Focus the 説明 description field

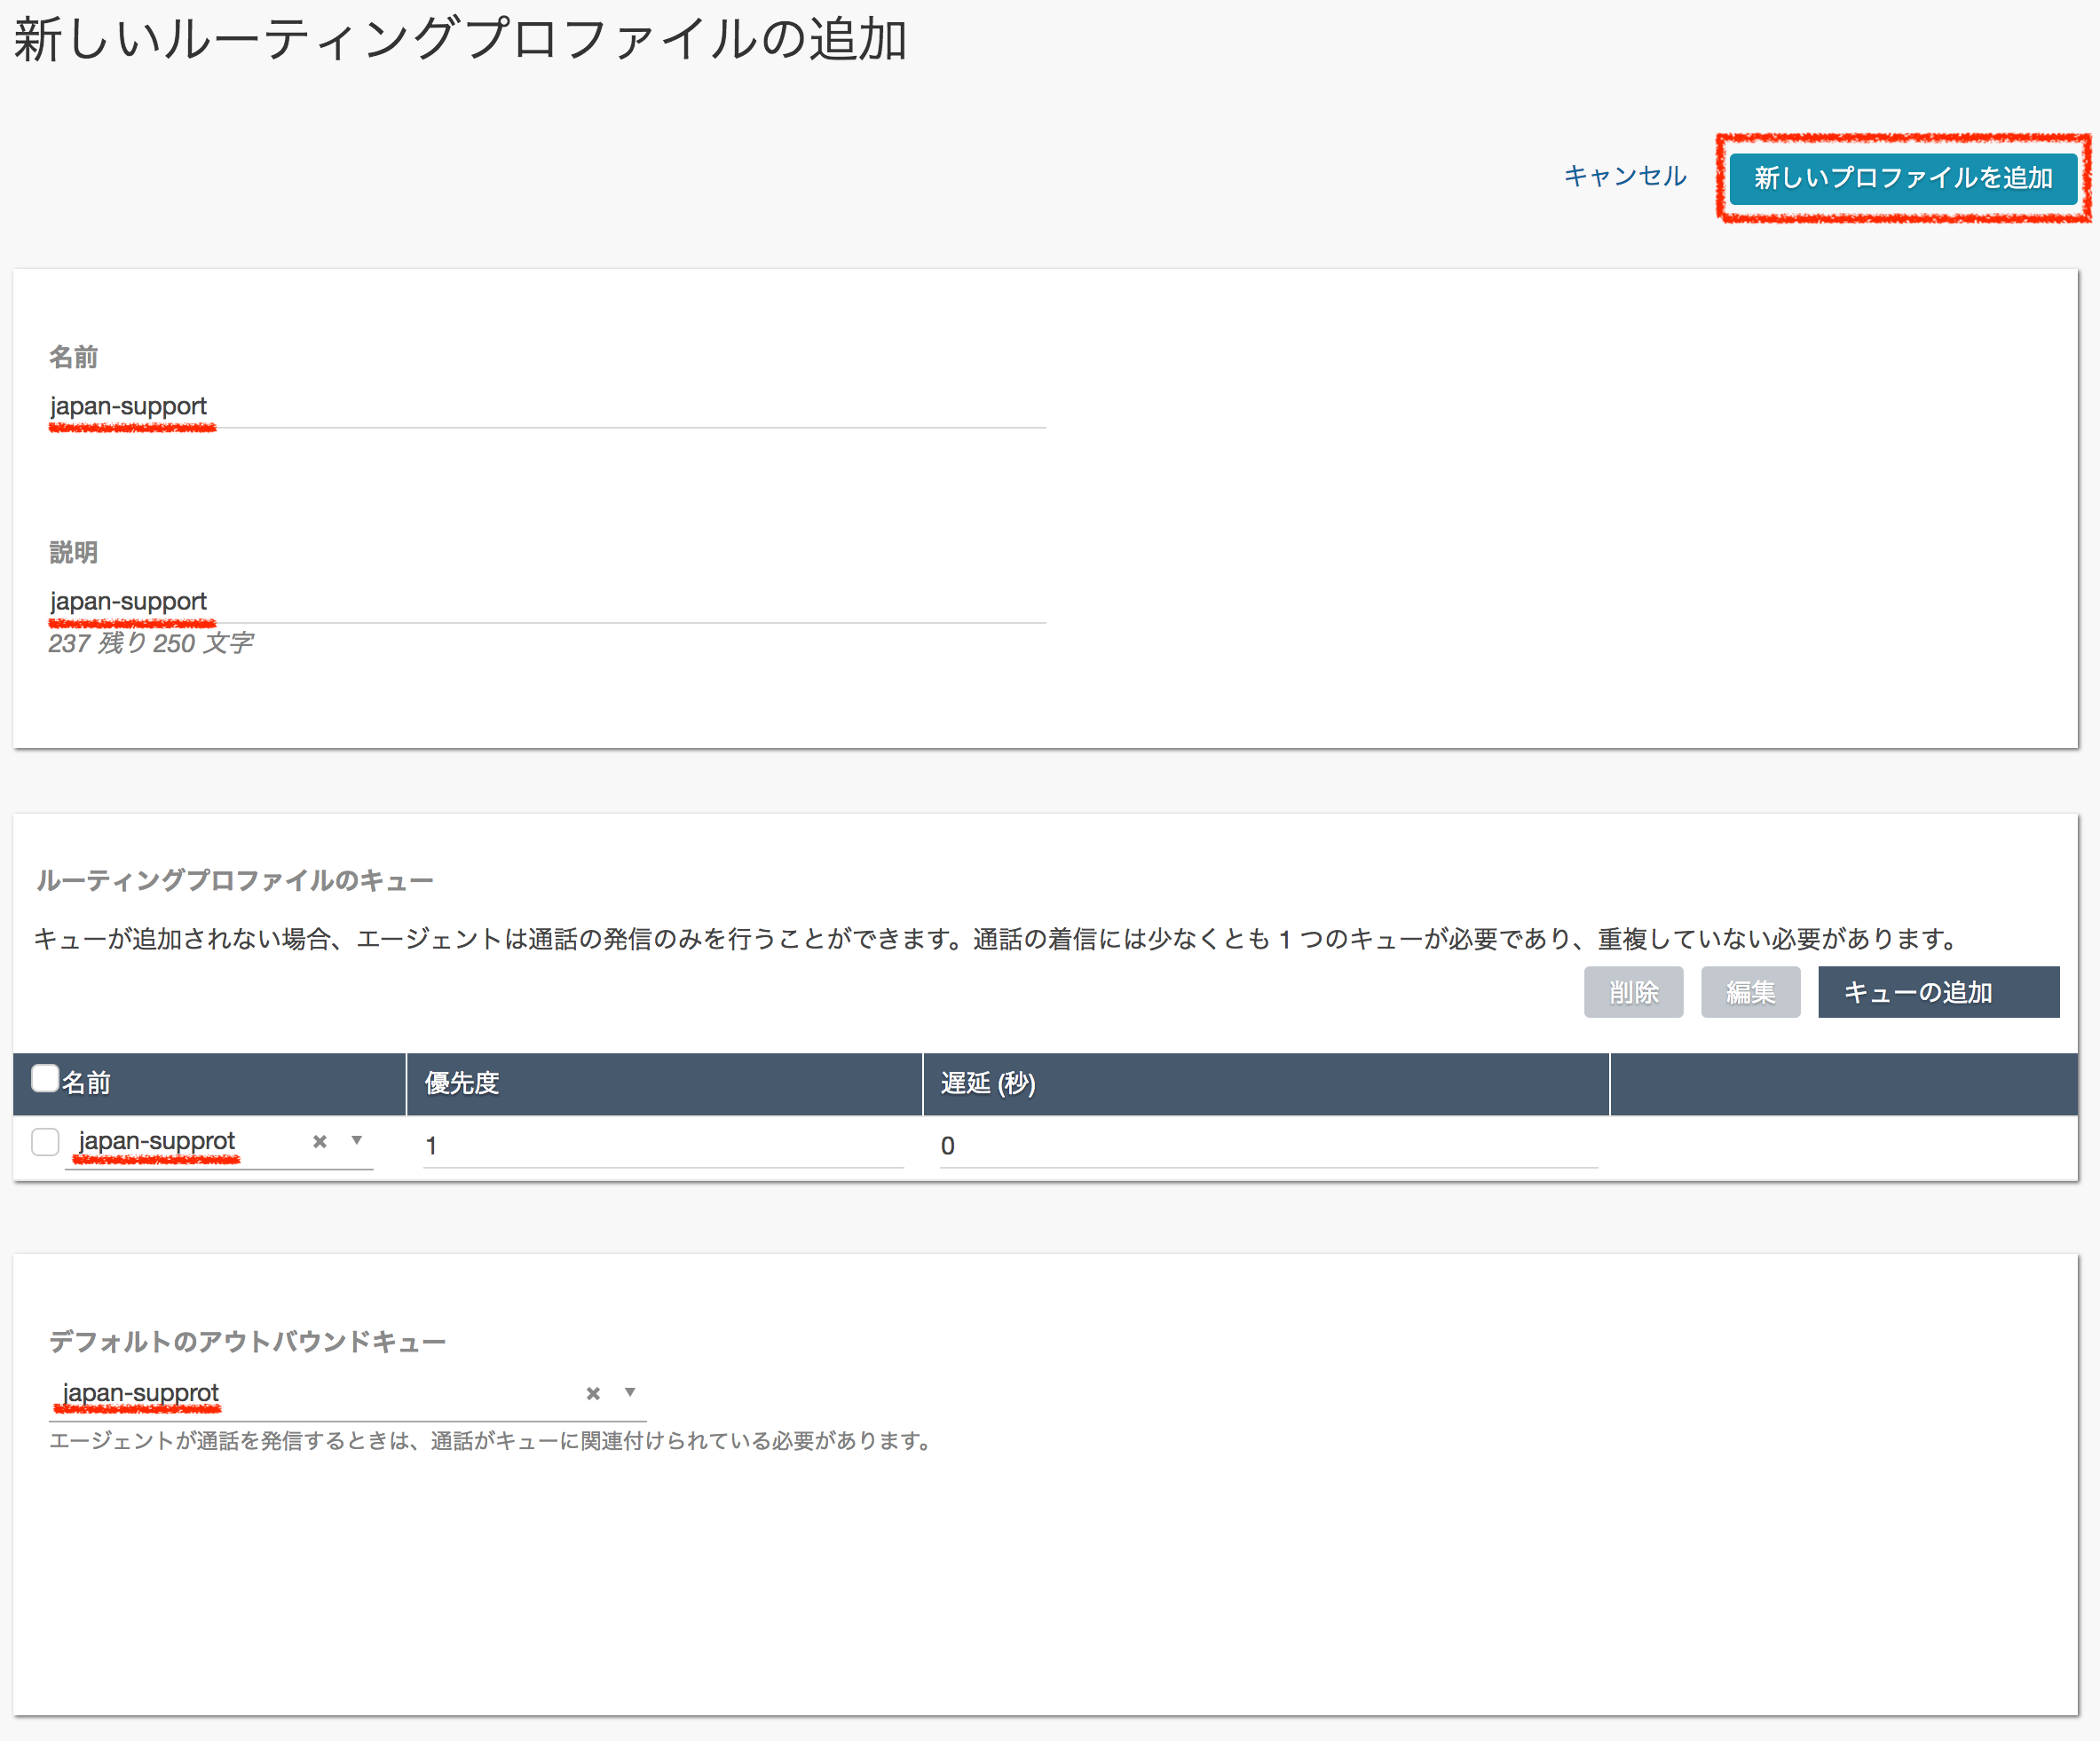400,601
